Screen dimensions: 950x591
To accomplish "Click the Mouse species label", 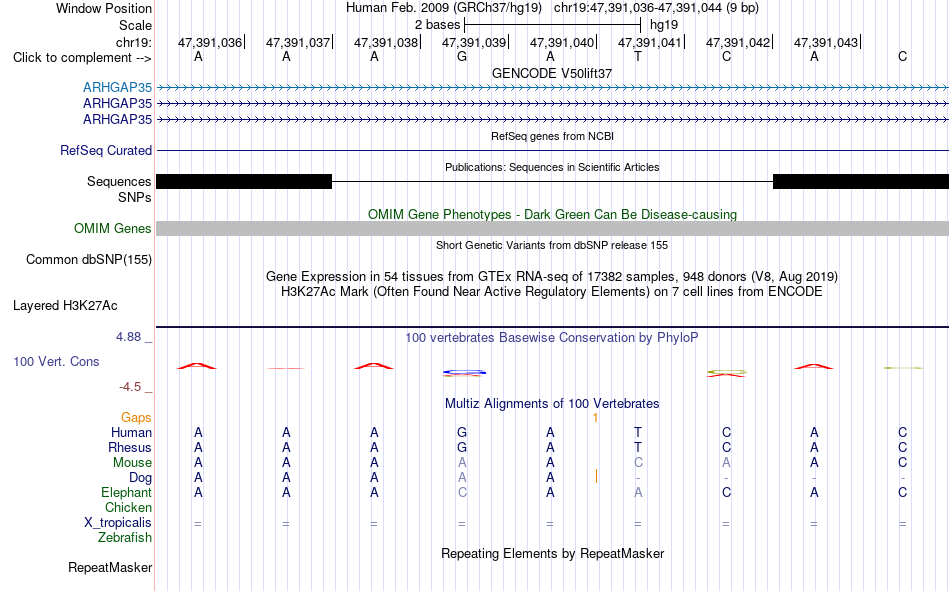I will click(133, 462).
